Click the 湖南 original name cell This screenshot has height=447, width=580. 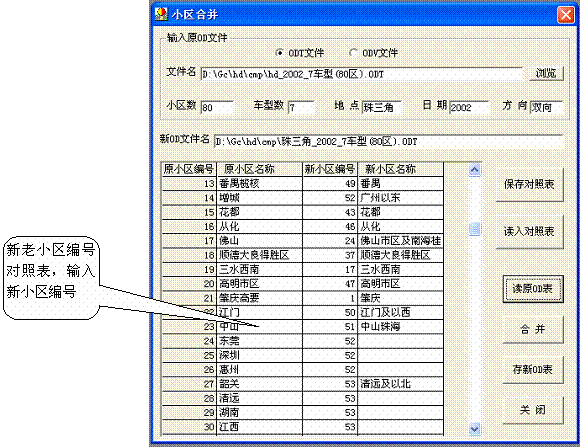260,413
